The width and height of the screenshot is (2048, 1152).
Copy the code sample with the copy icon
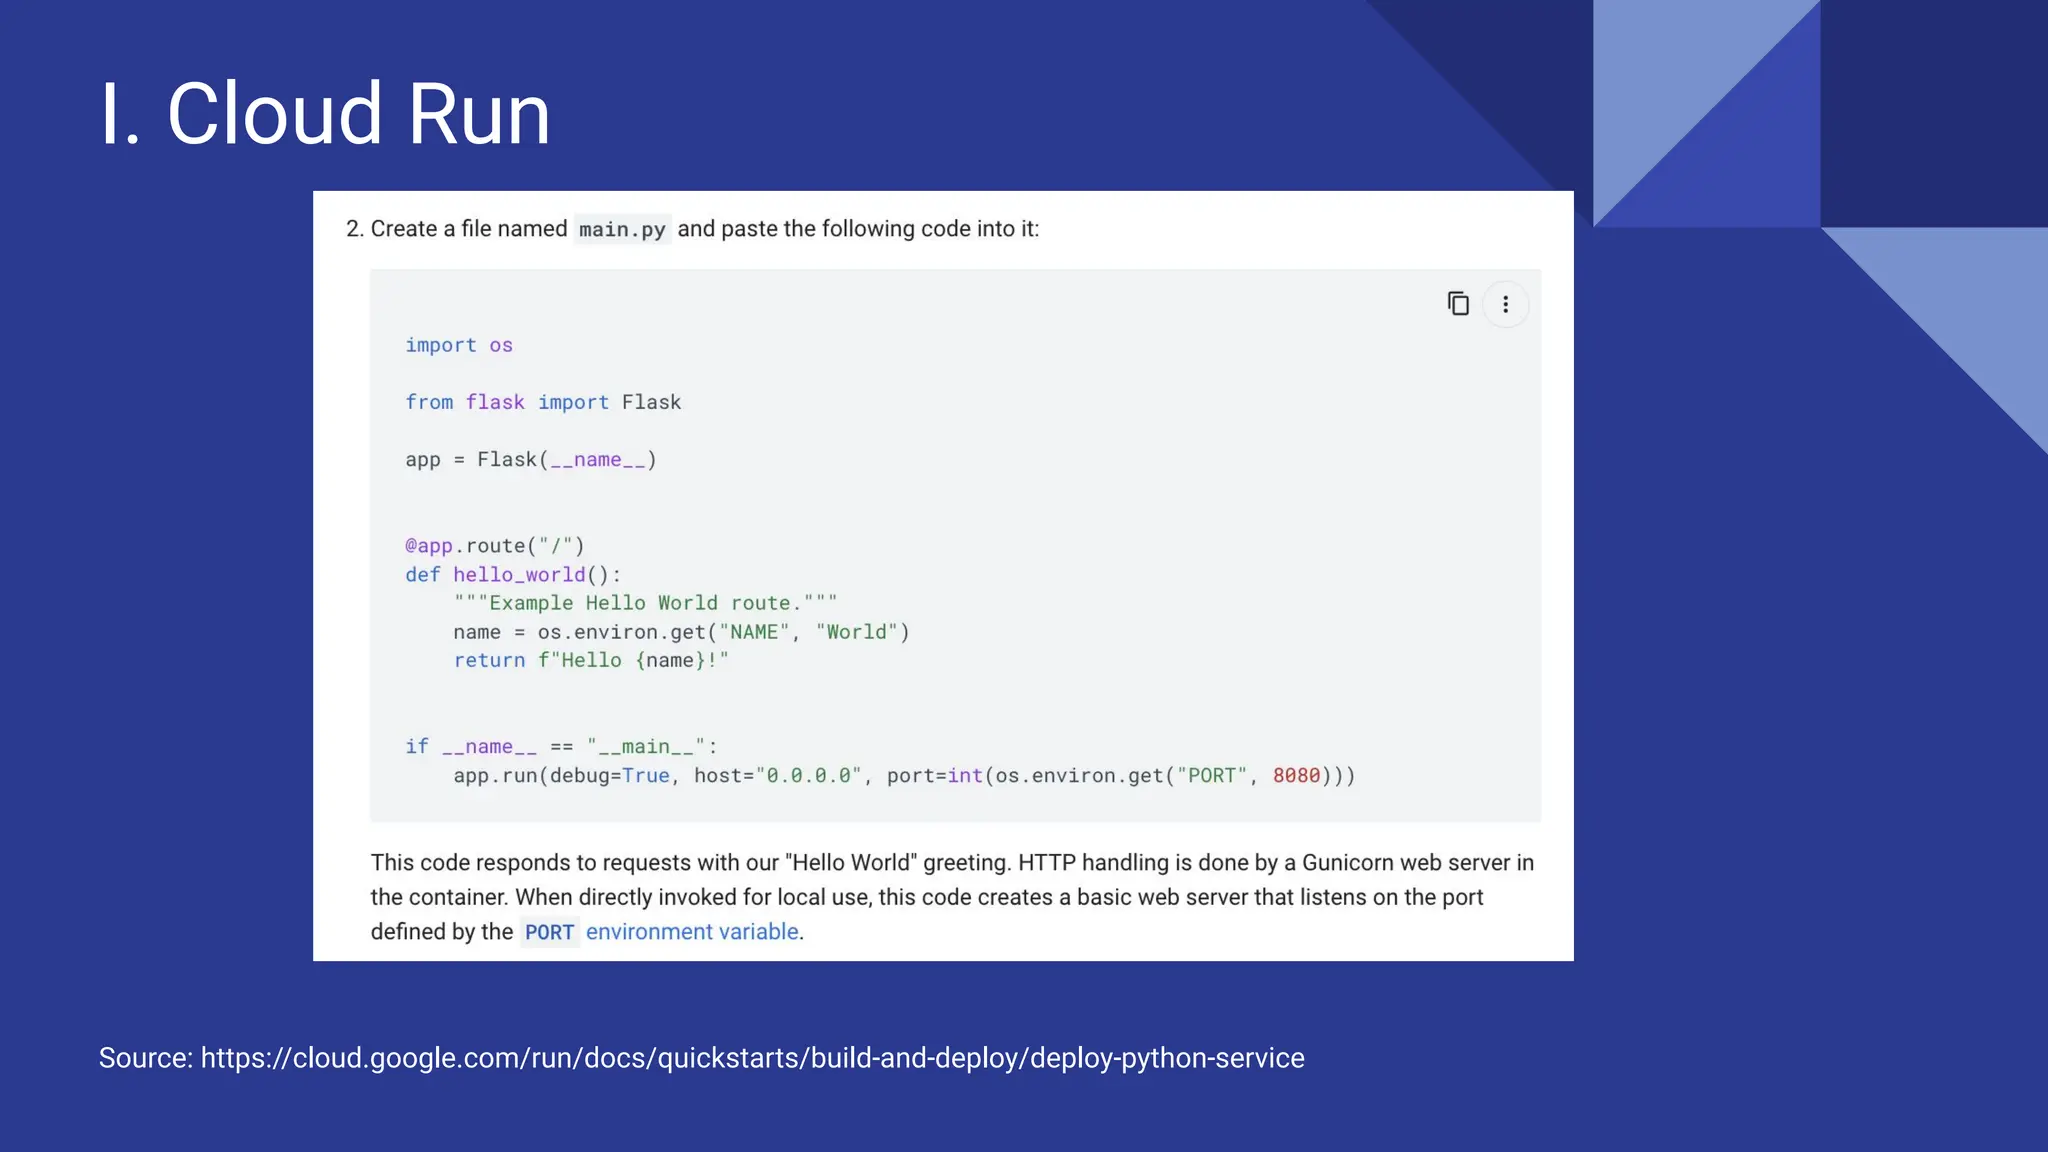tap(1458, 303)
